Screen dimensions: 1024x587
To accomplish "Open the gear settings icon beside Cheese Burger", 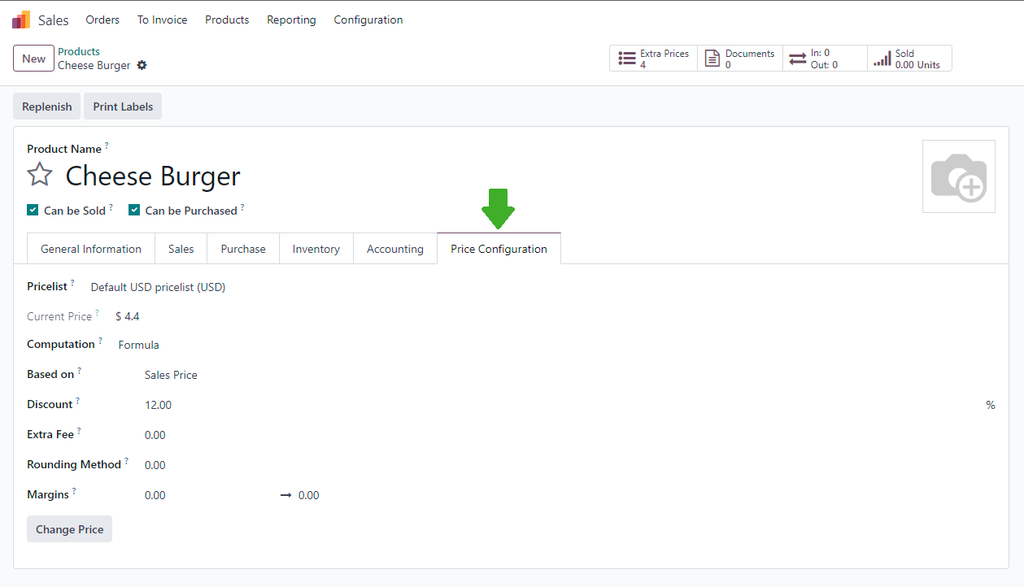I will click(x=142, y=65).
